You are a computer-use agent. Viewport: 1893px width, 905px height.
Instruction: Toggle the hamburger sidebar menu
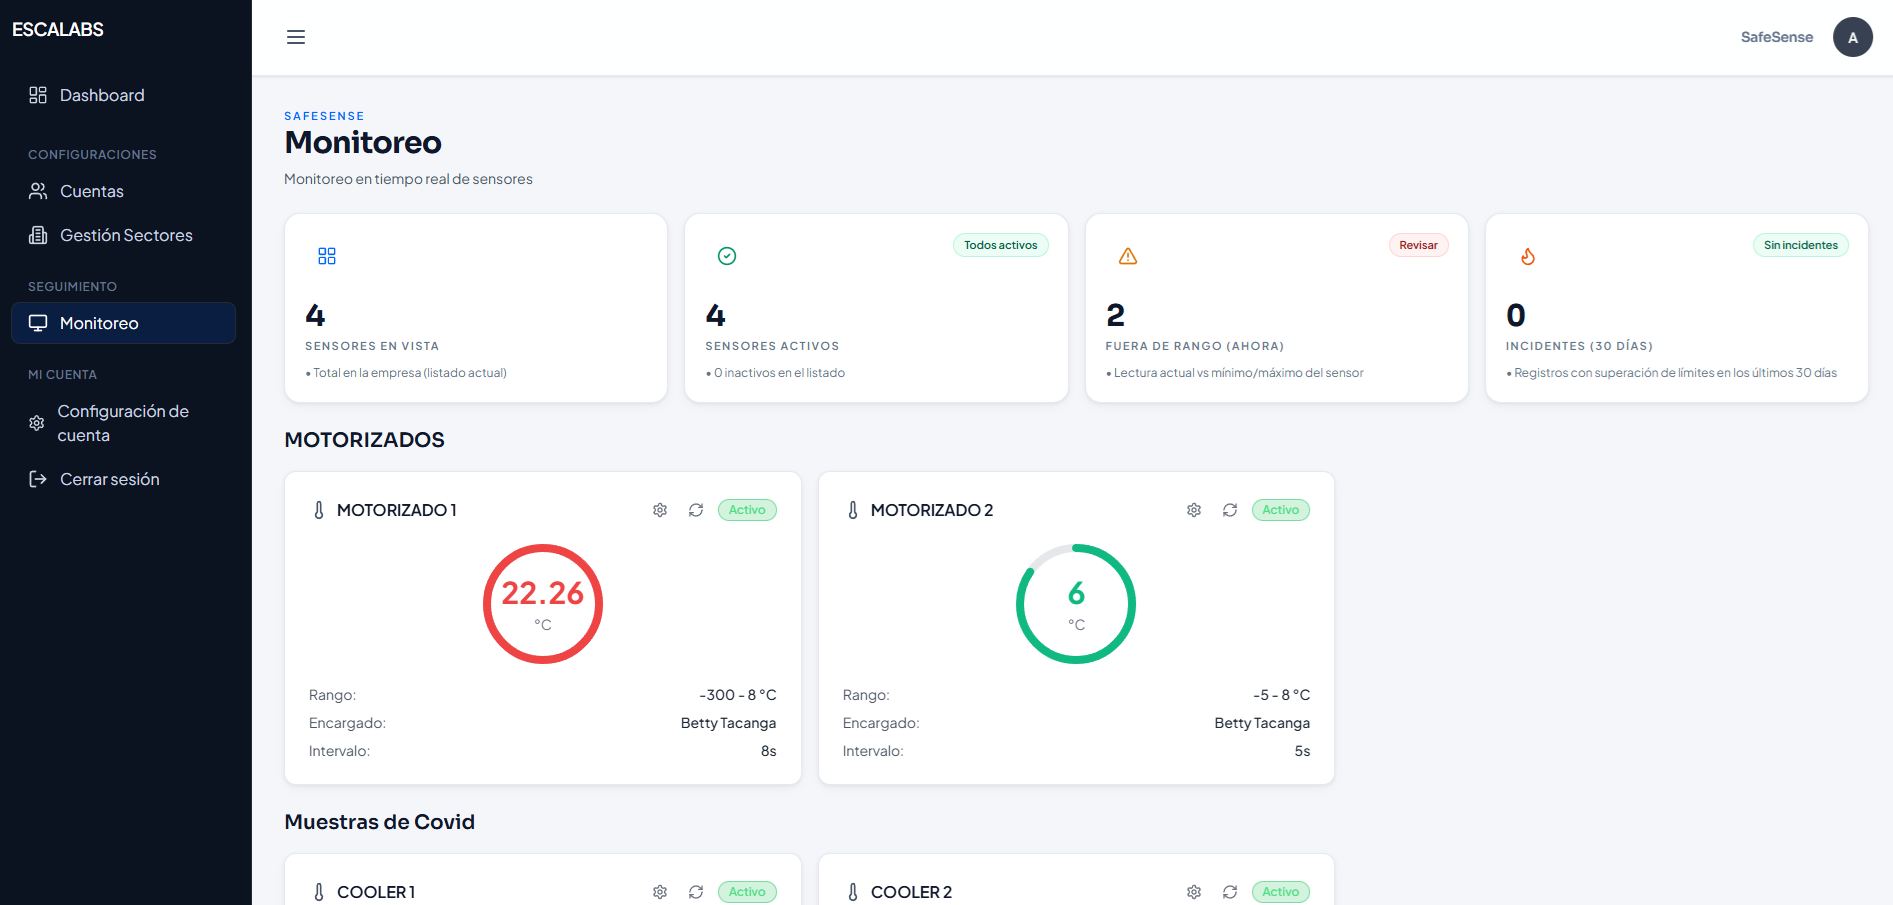pos(296,37)
